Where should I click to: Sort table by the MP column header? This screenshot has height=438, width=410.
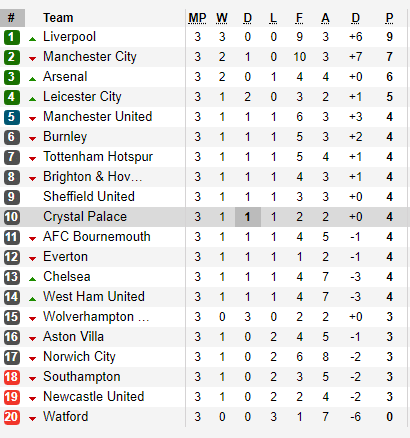pos(197,18)
